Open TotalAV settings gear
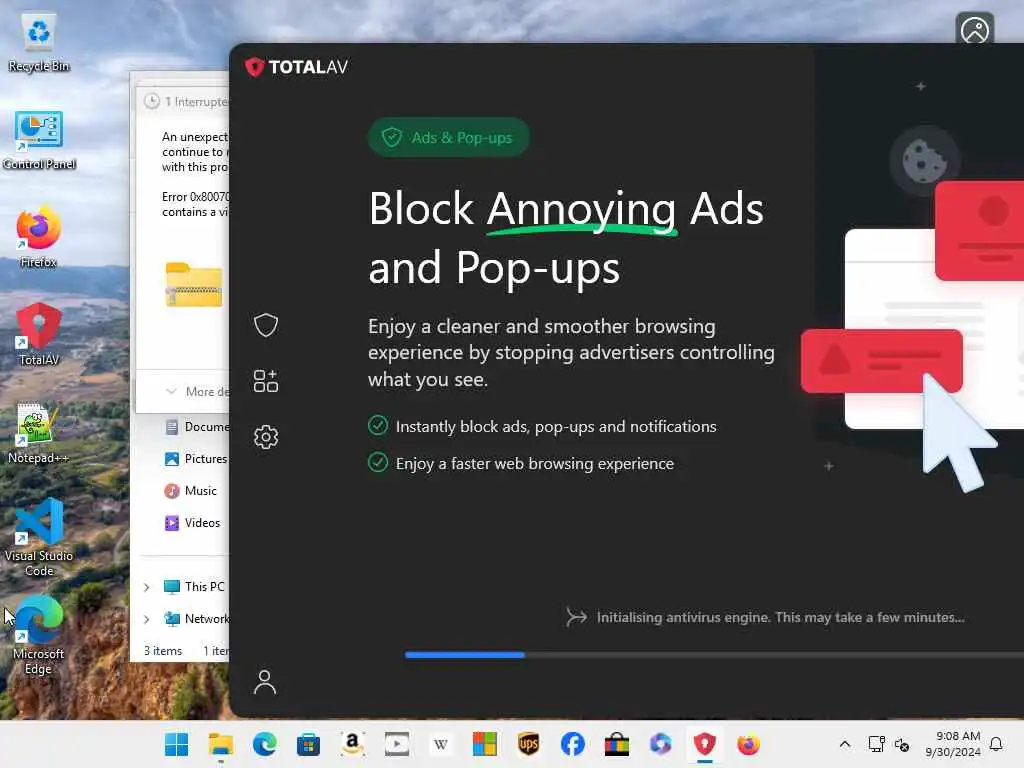 (x=266, y=436)
